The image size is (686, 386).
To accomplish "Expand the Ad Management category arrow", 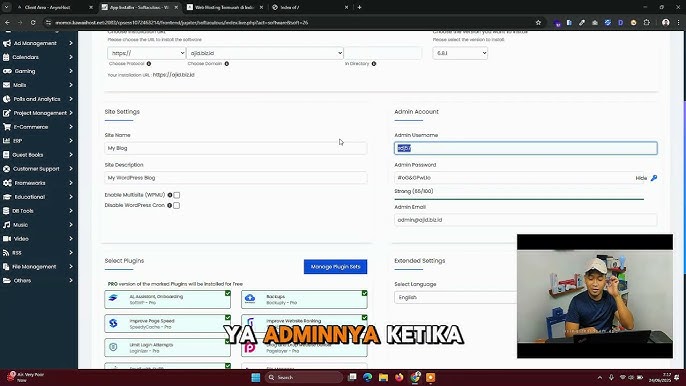I will point(71,43).
